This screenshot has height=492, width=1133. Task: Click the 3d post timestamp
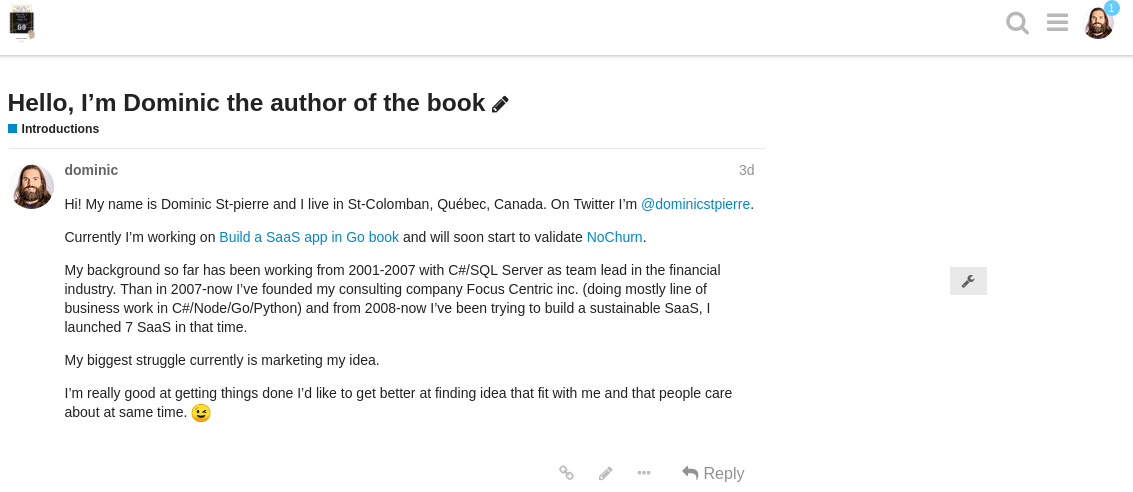(x=746, y=170)
